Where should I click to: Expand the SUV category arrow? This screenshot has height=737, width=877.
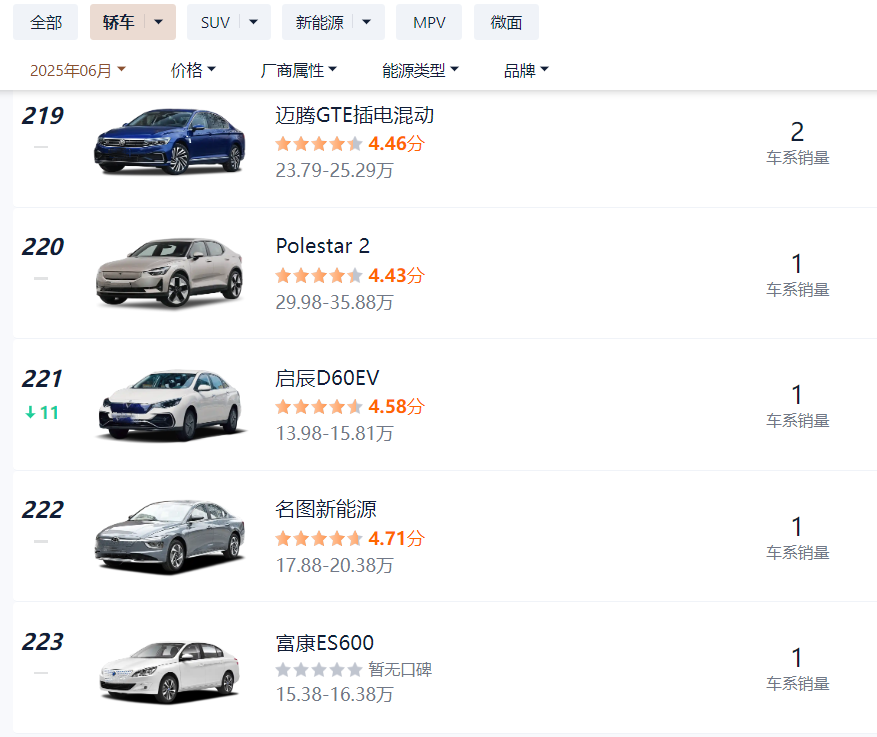click(x=253, y=22)
